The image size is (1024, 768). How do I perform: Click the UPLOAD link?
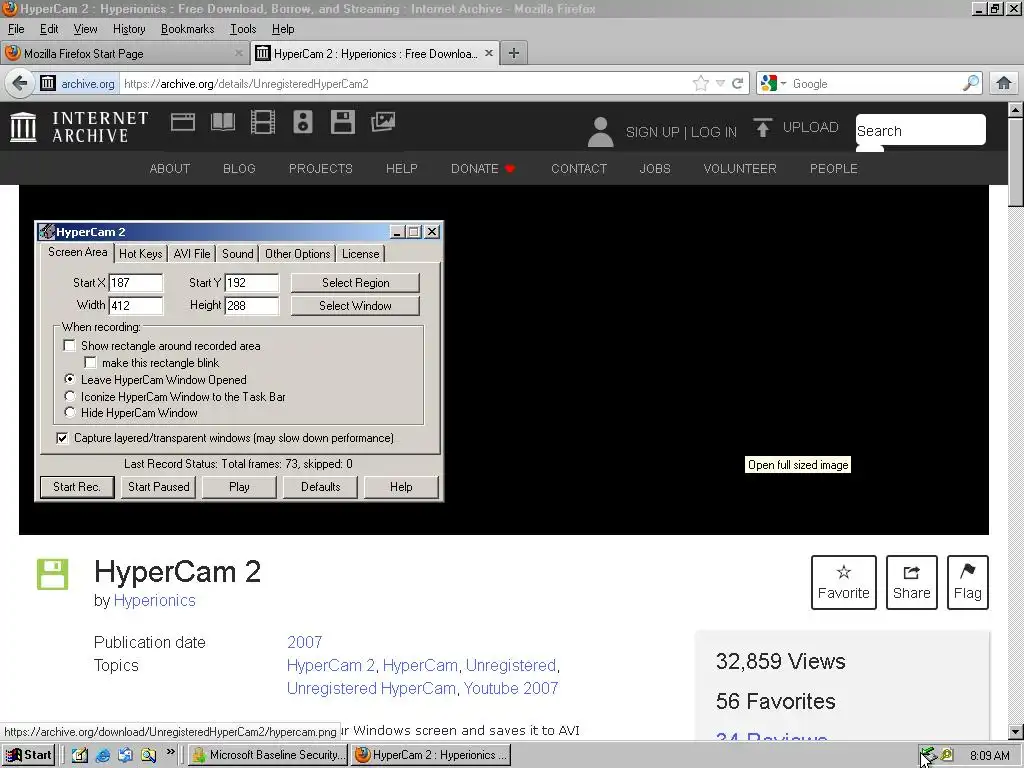810,127
